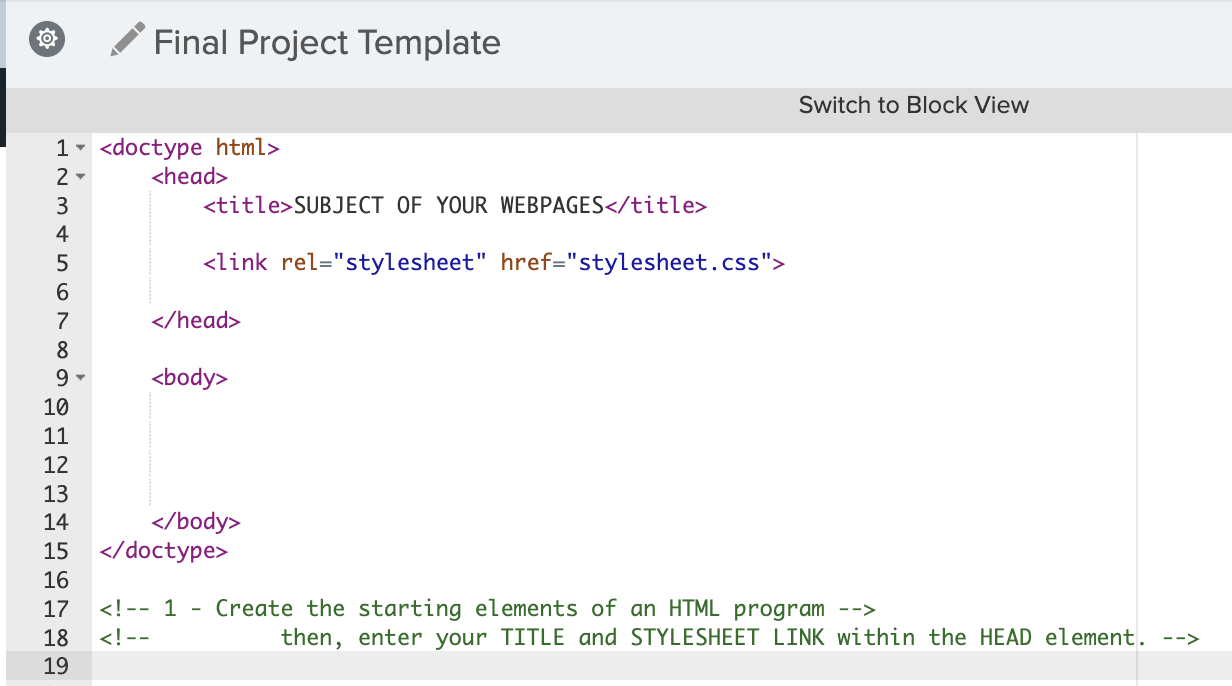The width and height of the screenshot is (1232, 686).
Task: Click the comment on line 17
Action: click(x=488, y=609)
